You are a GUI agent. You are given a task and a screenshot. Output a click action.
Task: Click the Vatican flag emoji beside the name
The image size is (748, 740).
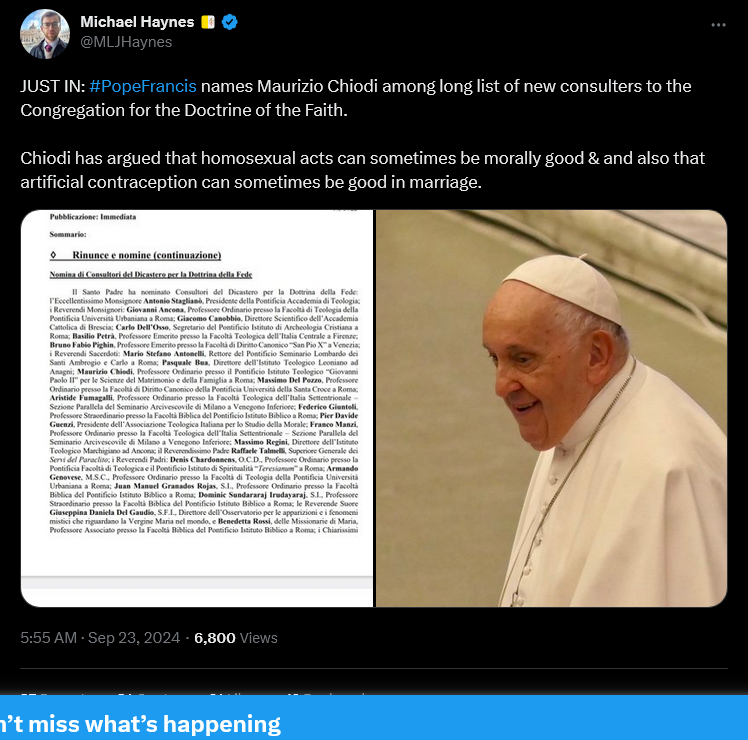tap(208, 22)
